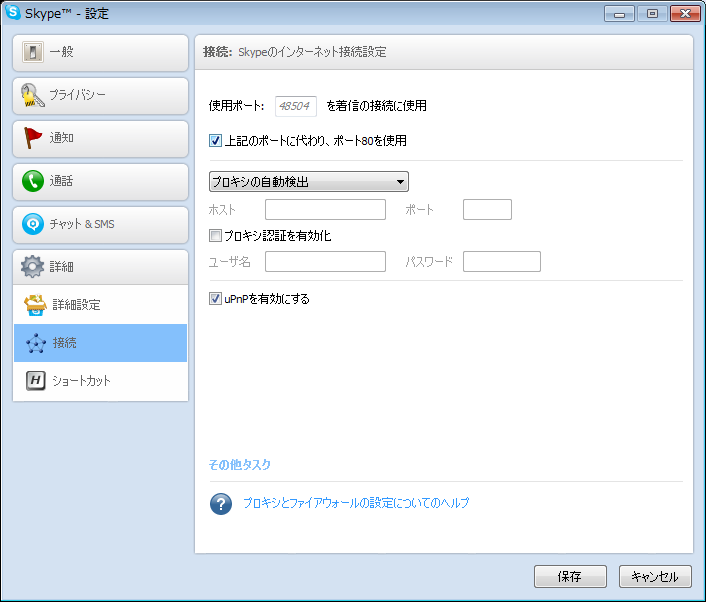Click the チャット & SMS chat bubble icon

(x=33, y=224)
